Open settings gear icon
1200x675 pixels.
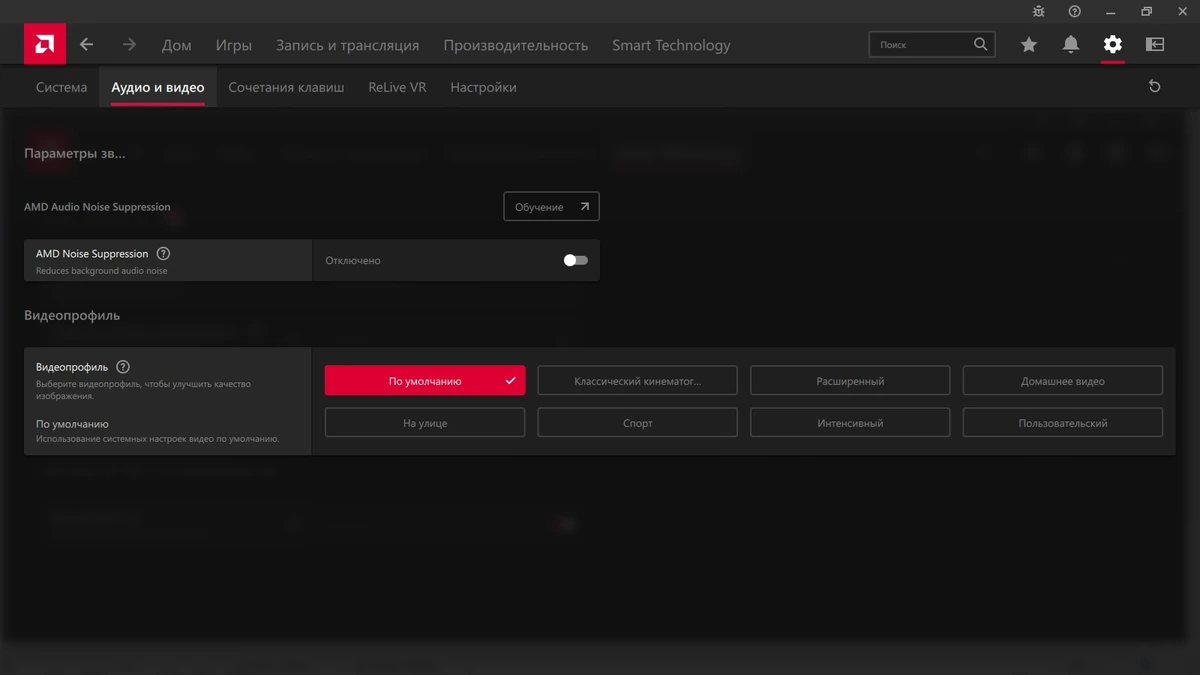click(1113, 45)
